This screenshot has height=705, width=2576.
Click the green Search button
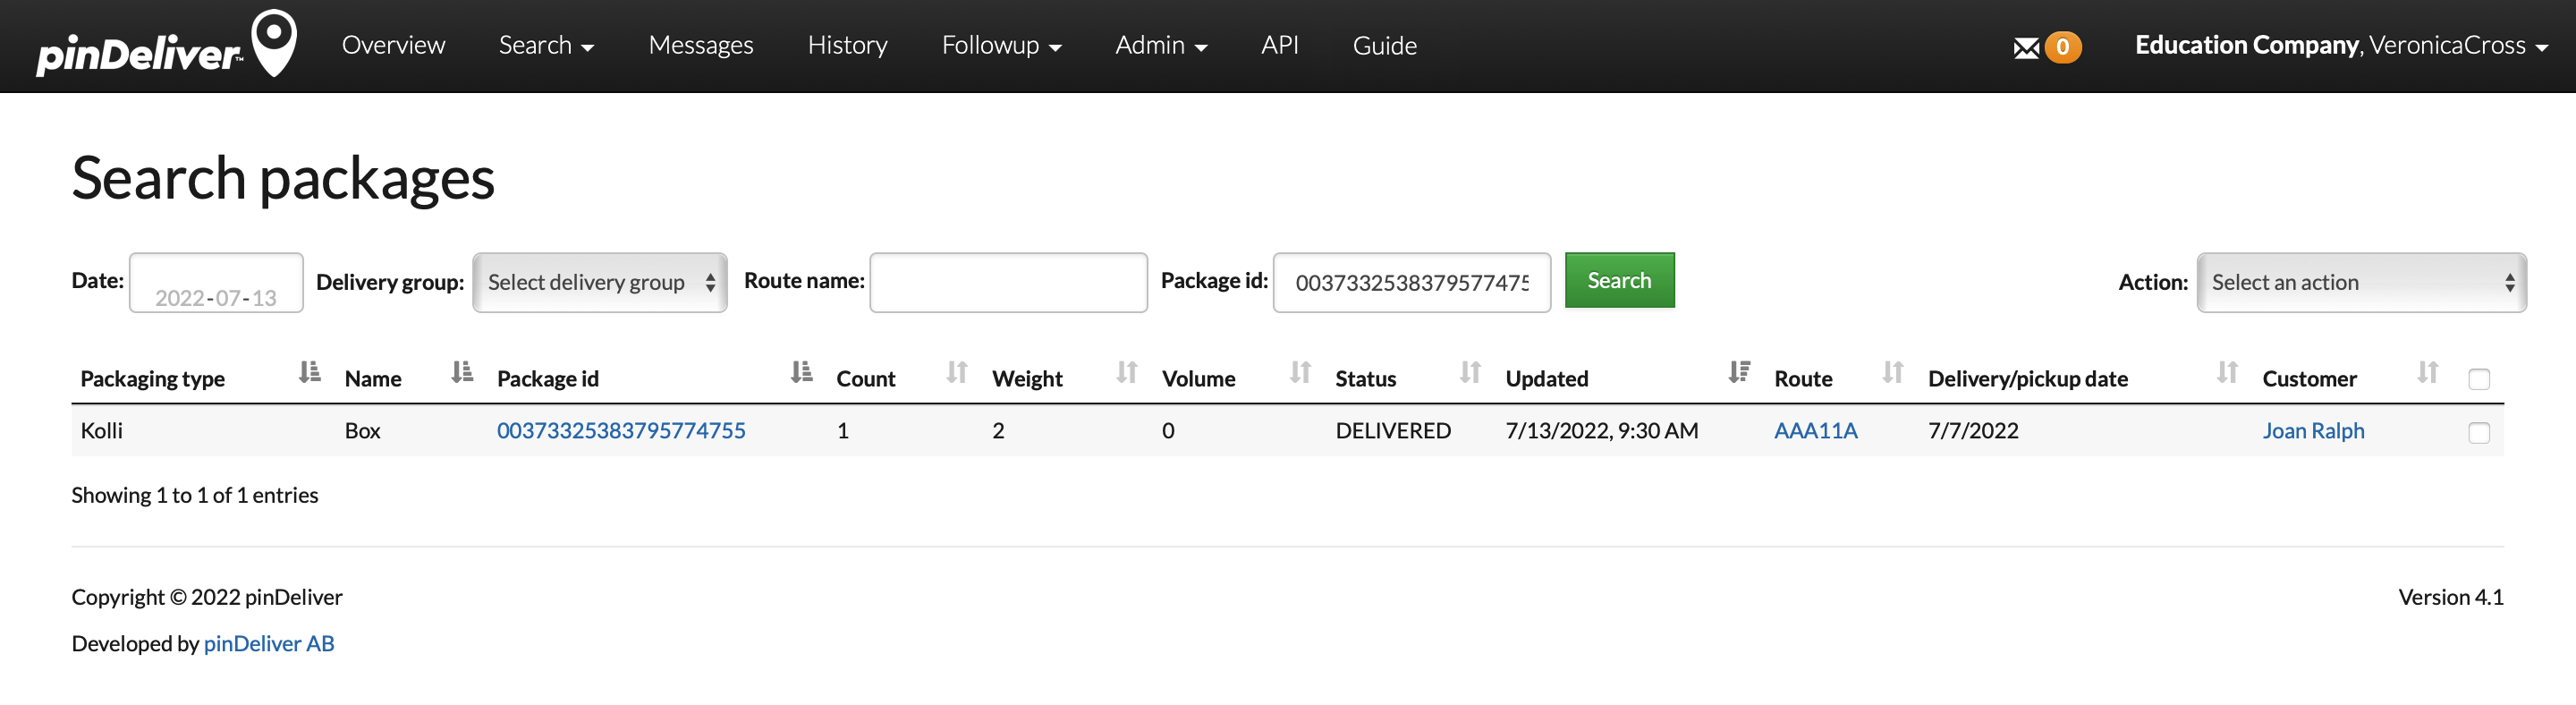(1619, 280)
